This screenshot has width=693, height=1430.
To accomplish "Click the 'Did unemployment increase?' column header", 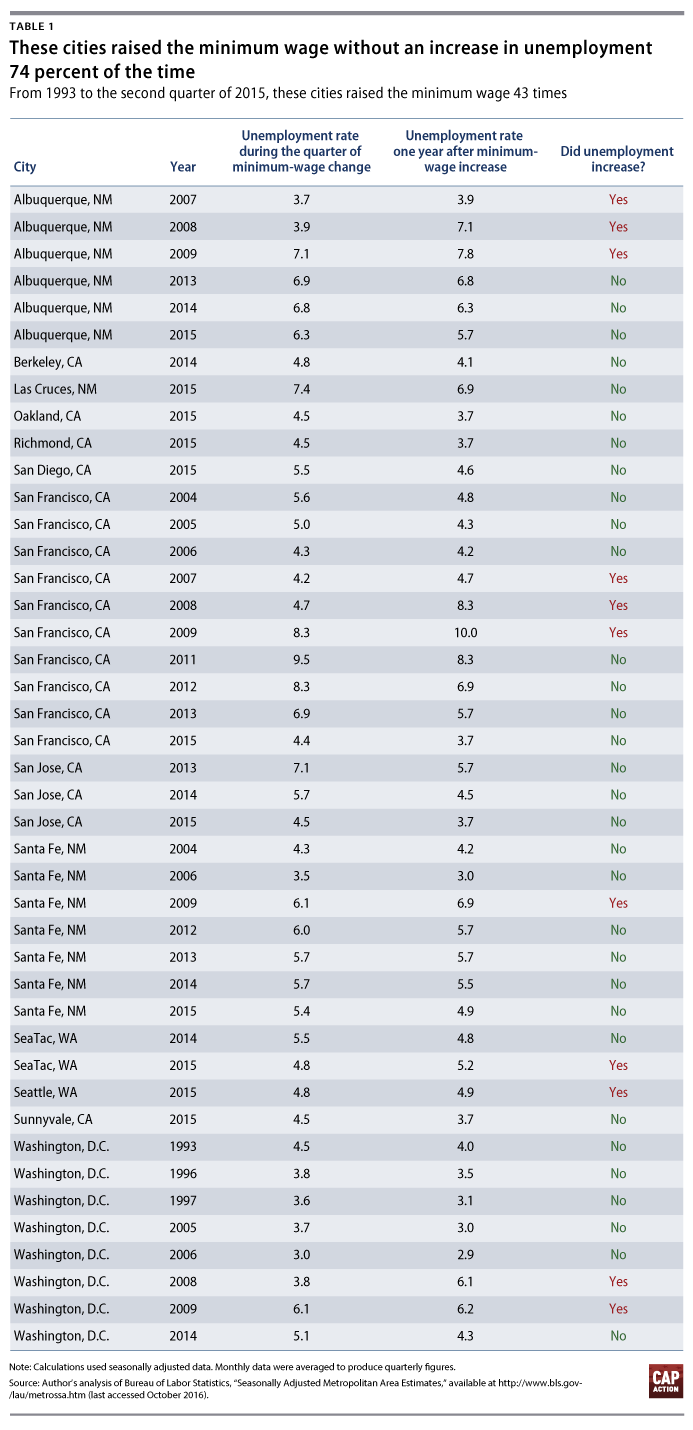I will (617, 159).
